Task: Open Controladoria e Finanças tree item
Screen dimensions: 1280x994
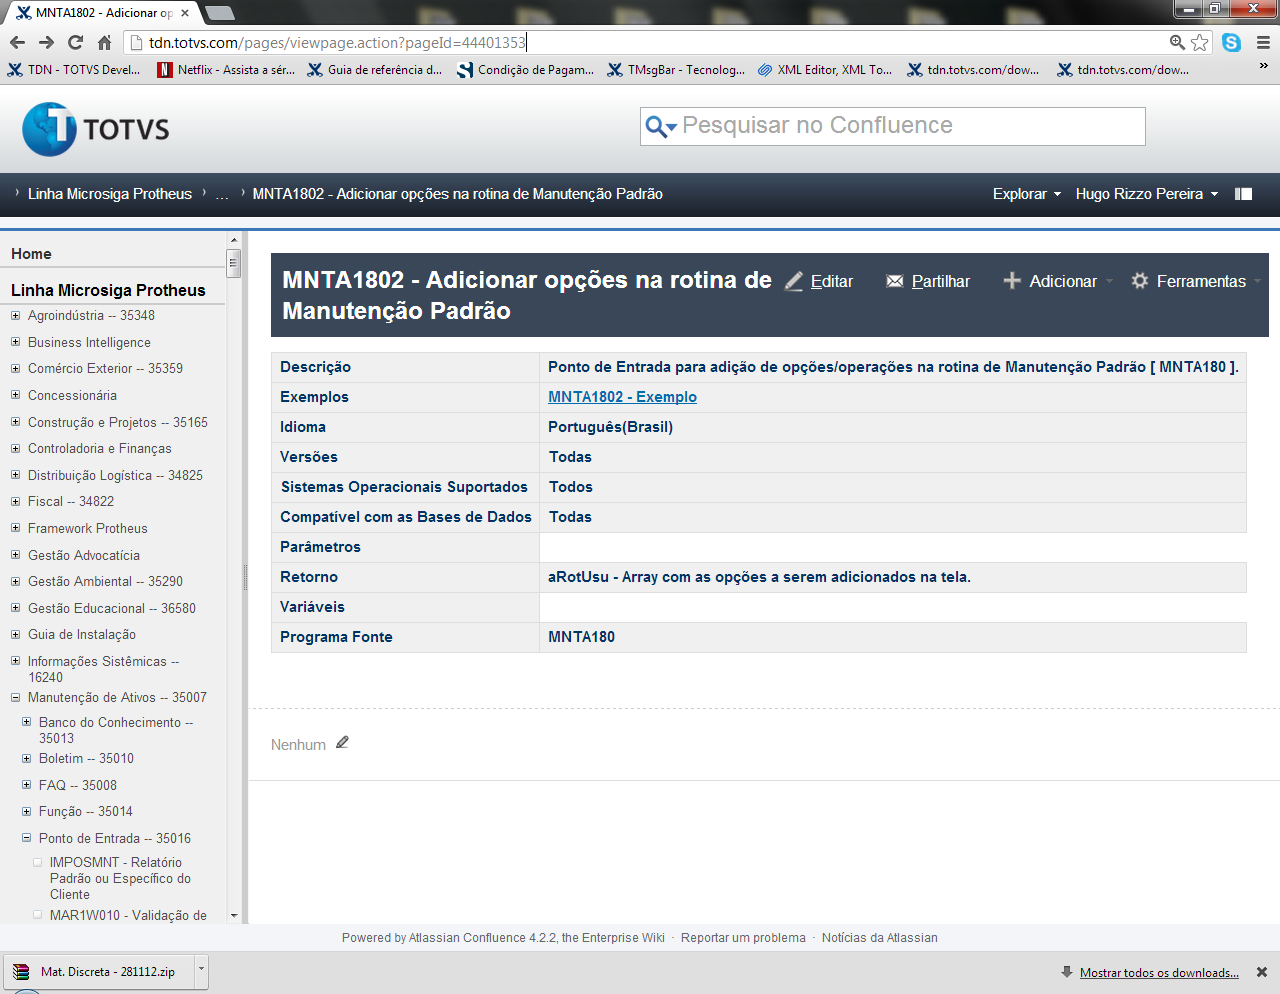Action: point(100,448)
